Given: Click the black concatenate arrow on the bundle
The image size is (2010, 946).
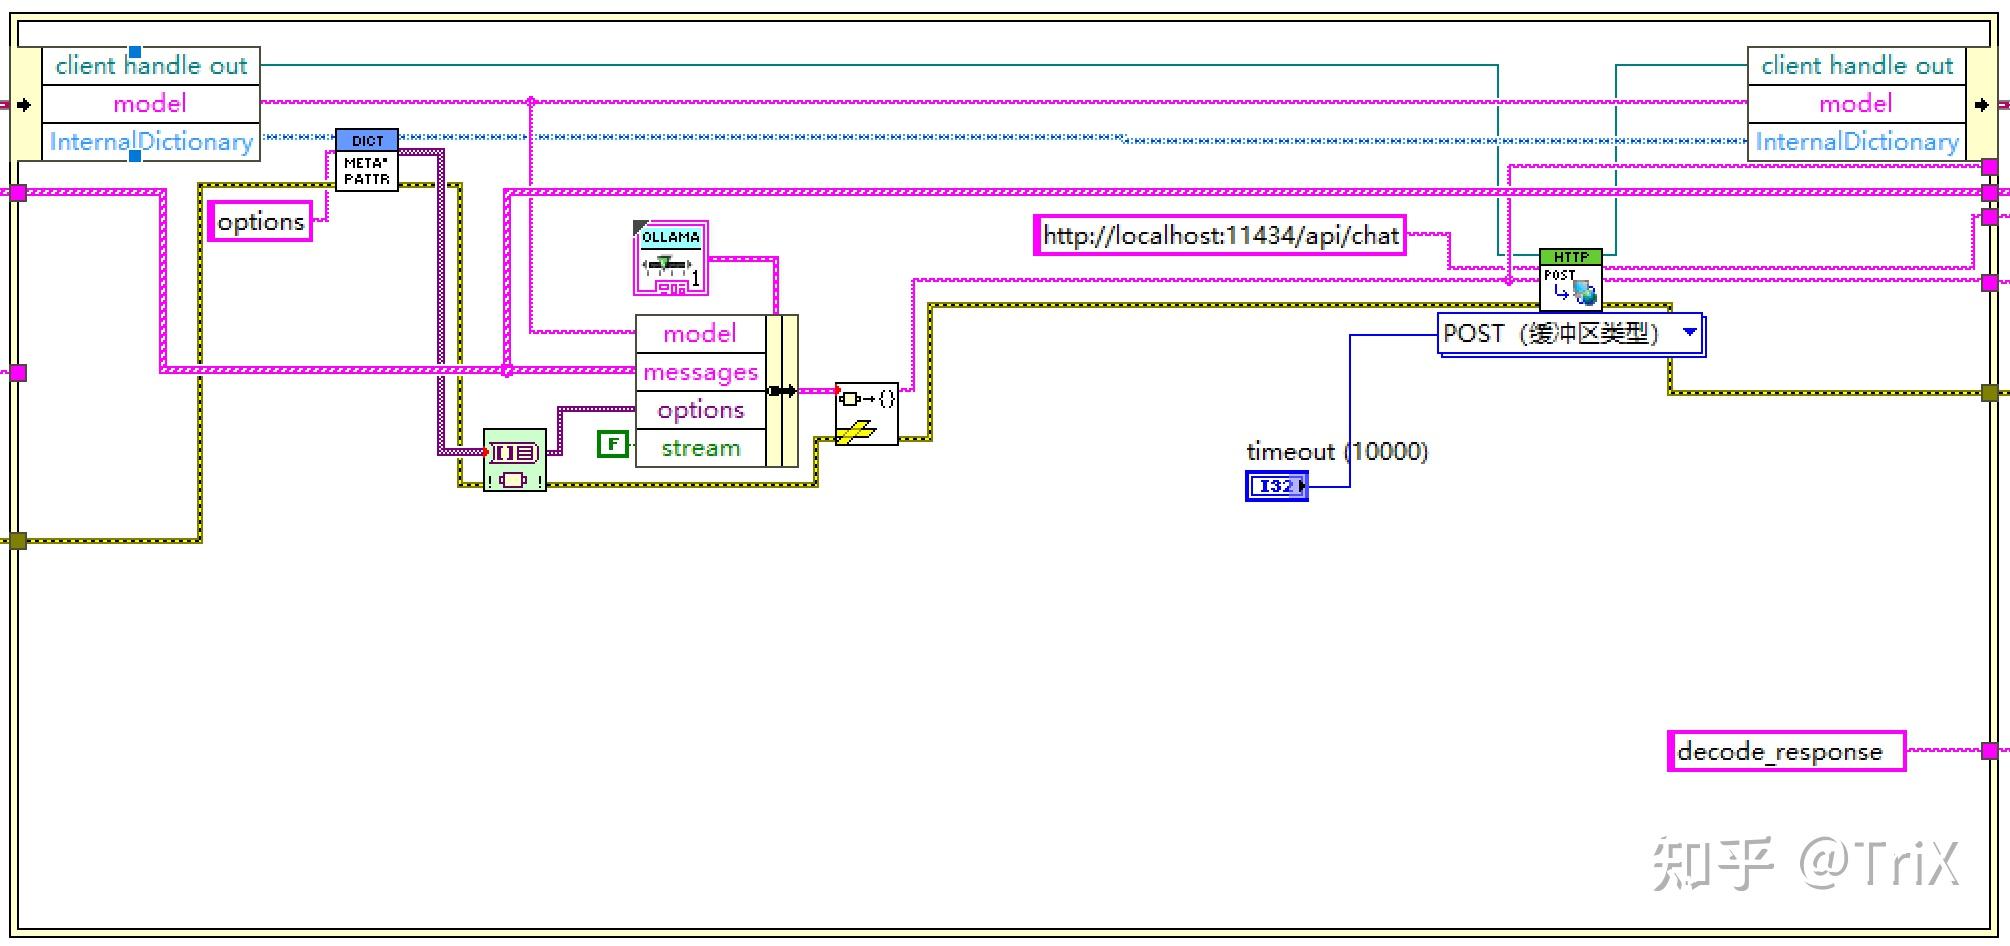Looking at the screenshot, I should tap(781, 390).
